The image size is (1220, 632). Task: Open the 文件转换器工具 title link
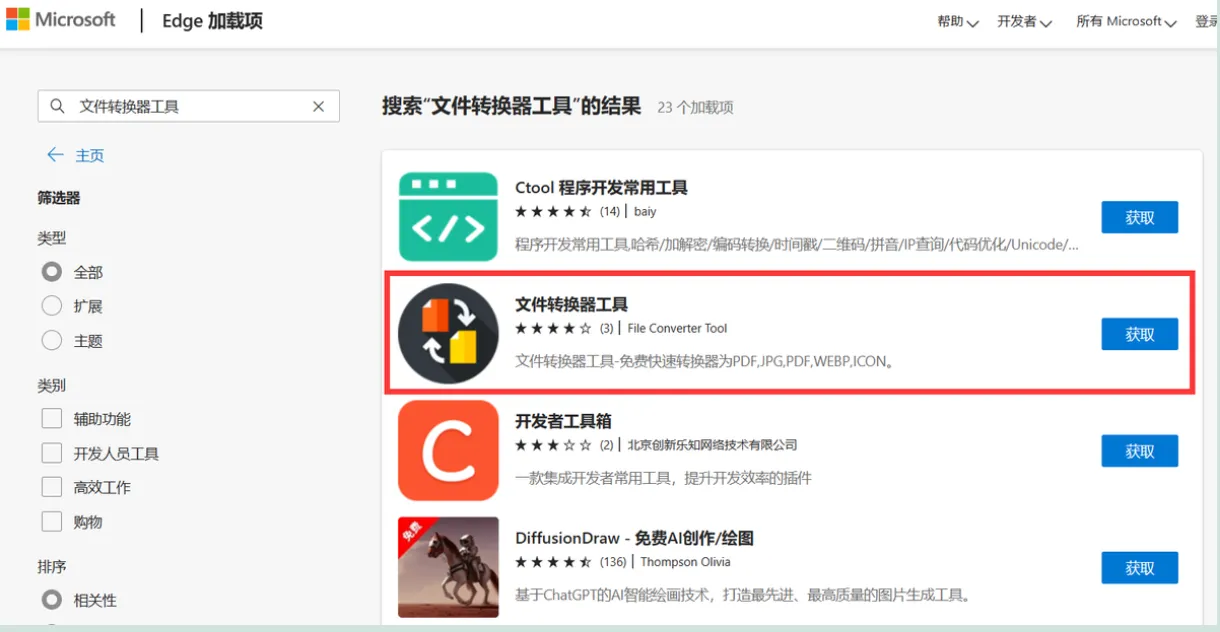coord(571,305)
